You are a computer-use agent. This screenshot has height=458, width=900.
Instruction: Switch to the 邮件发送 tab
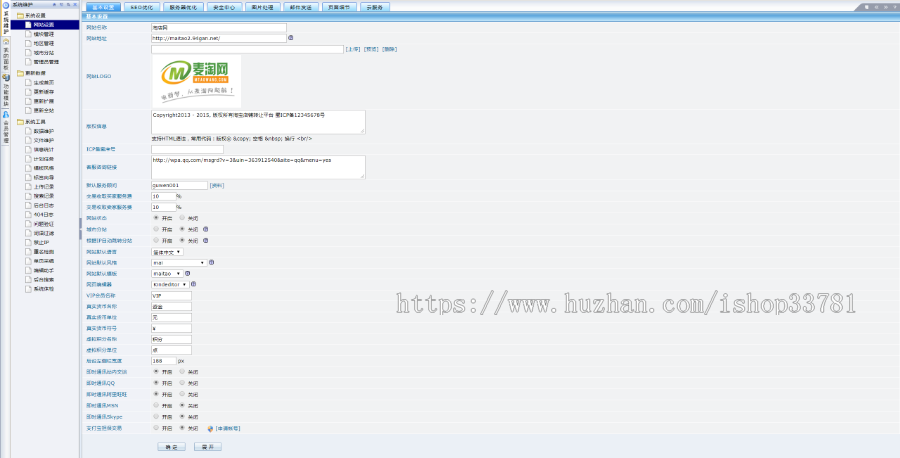(x=301, y=7)
